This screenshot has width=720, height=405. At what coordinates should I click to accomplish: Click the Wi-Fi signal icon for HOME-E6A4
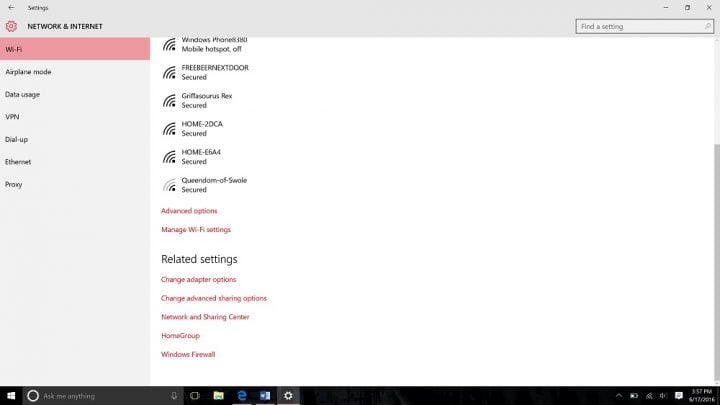tap(169, 157)
